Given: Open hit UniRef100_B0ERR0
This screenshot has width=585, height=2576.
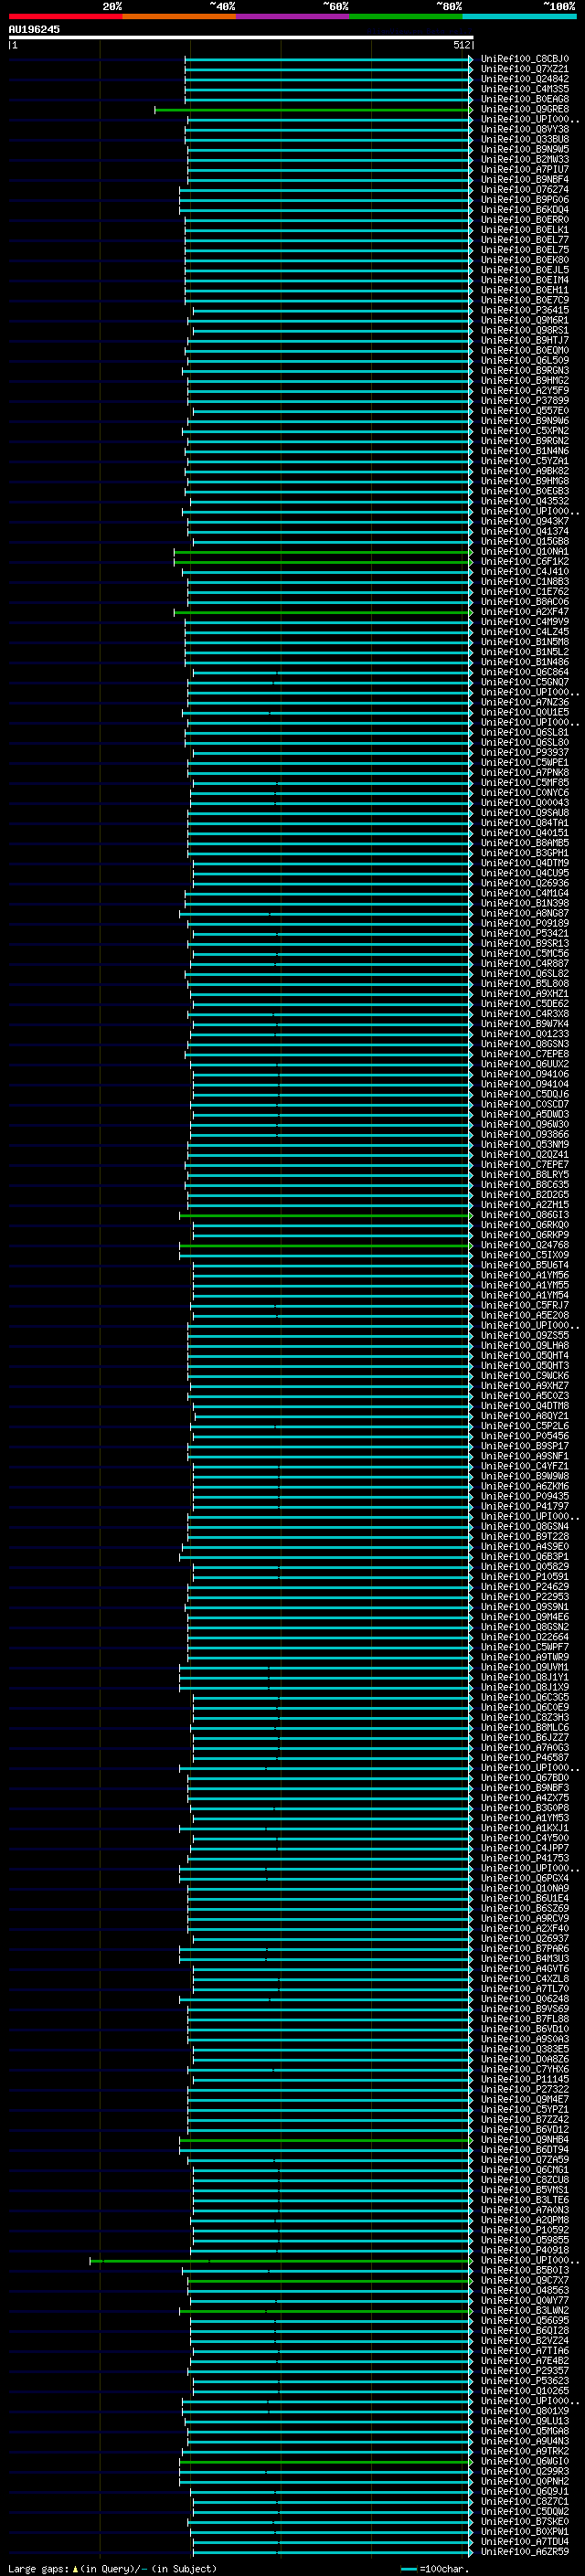Looking at the screenshot, I should pos(524,220).
